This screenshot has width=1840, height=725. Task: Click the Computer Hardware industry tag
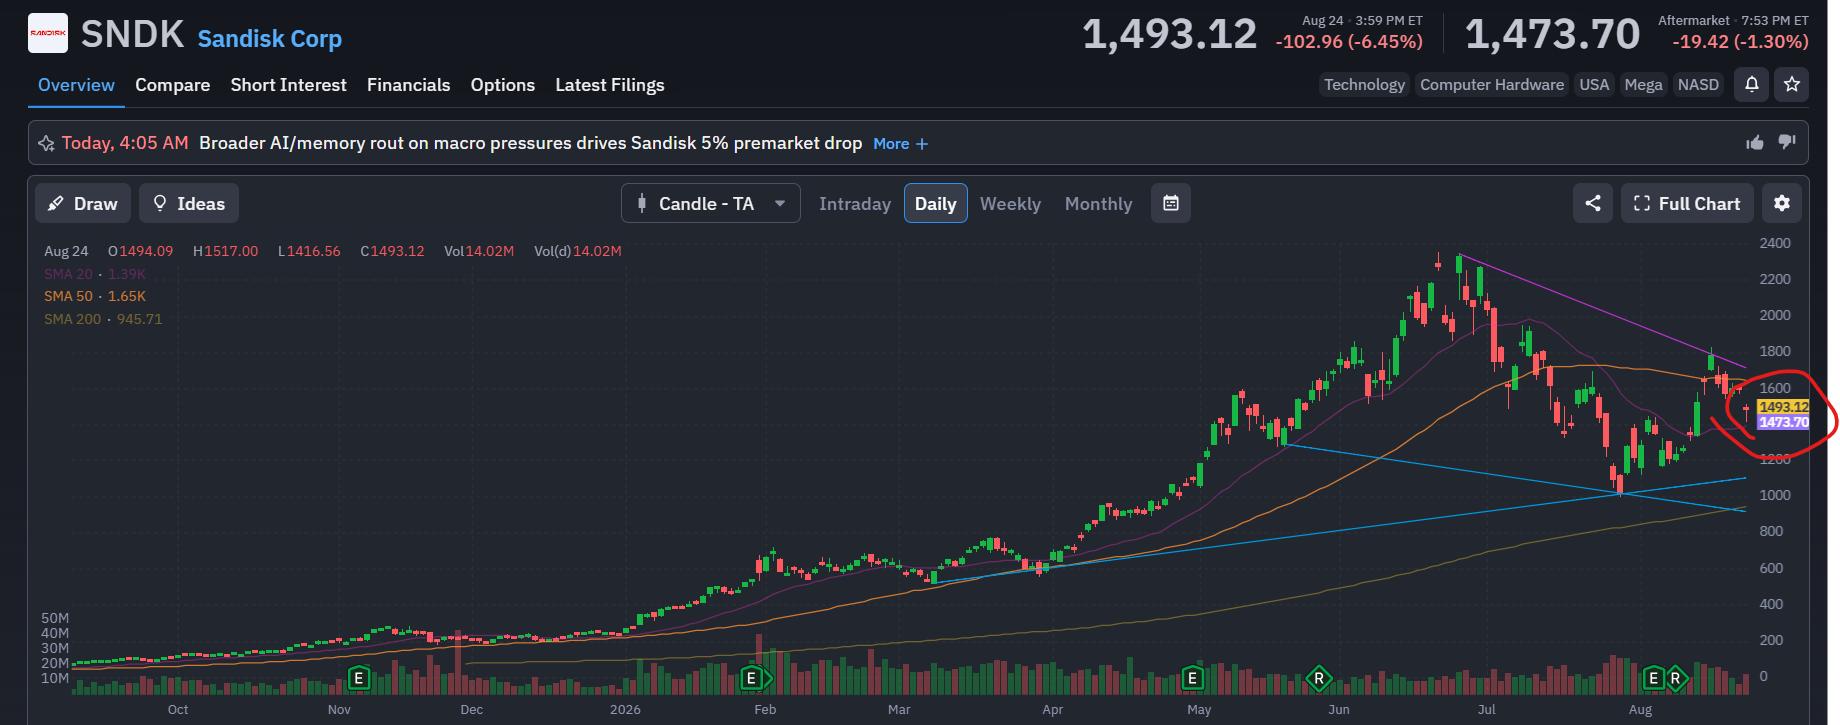[x=1492, y=85]
